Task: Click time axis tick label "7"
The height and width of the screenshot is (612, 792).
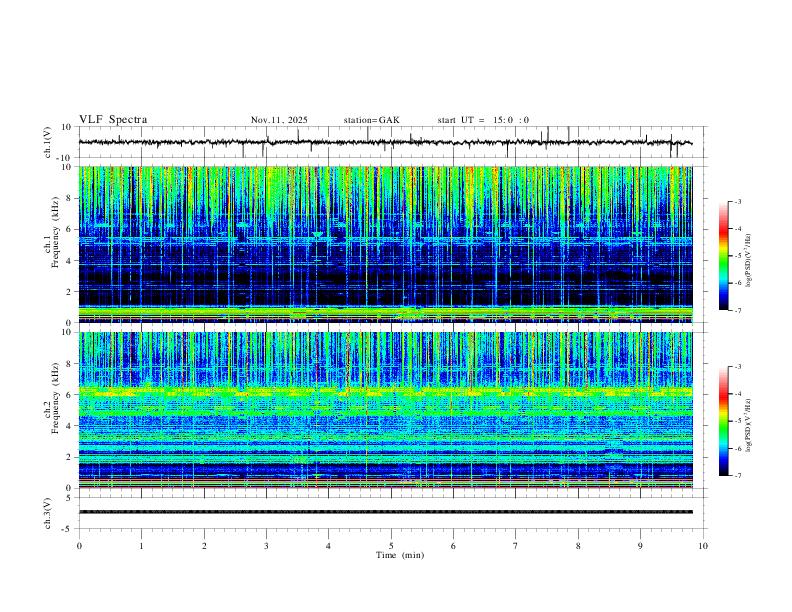Action: [x=516, y=546]
